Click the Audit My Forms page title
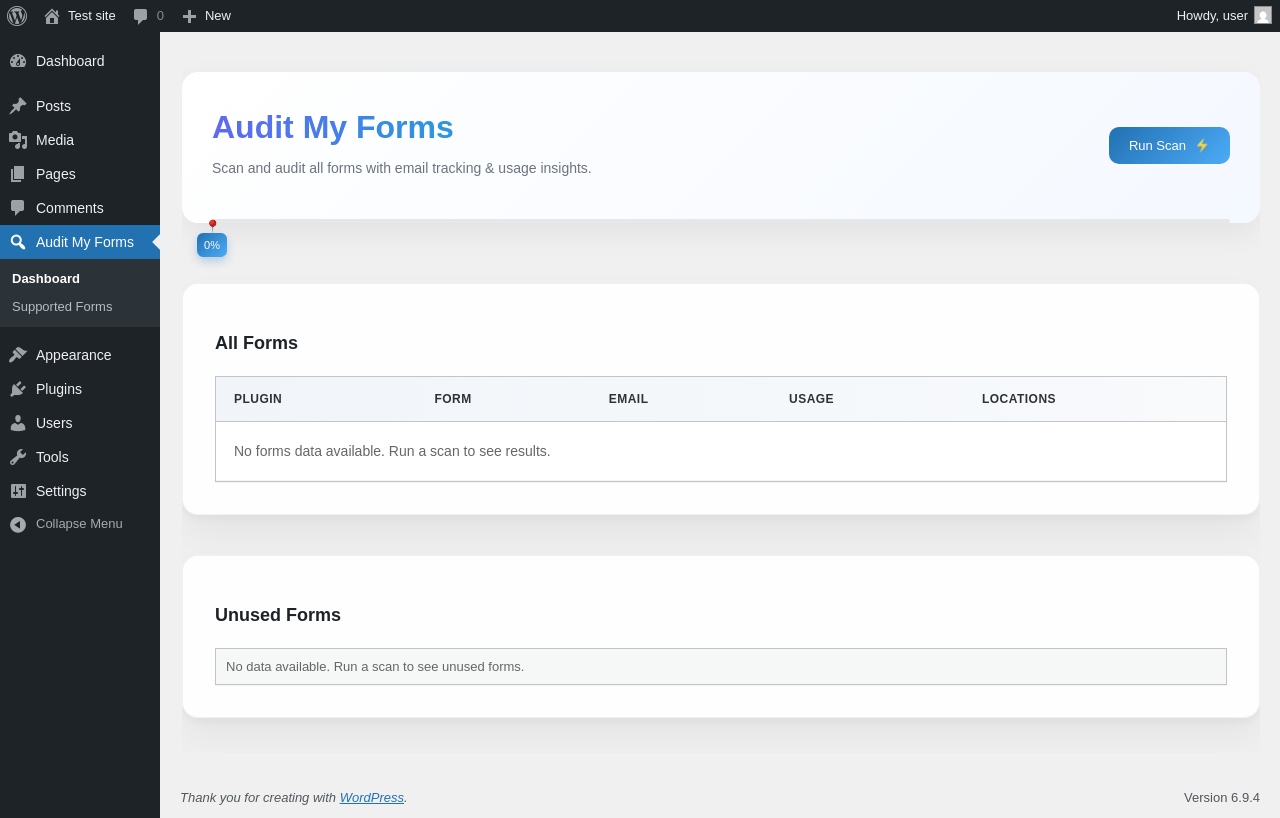This screenshot has width=1280, height=818. pos(333,127)
